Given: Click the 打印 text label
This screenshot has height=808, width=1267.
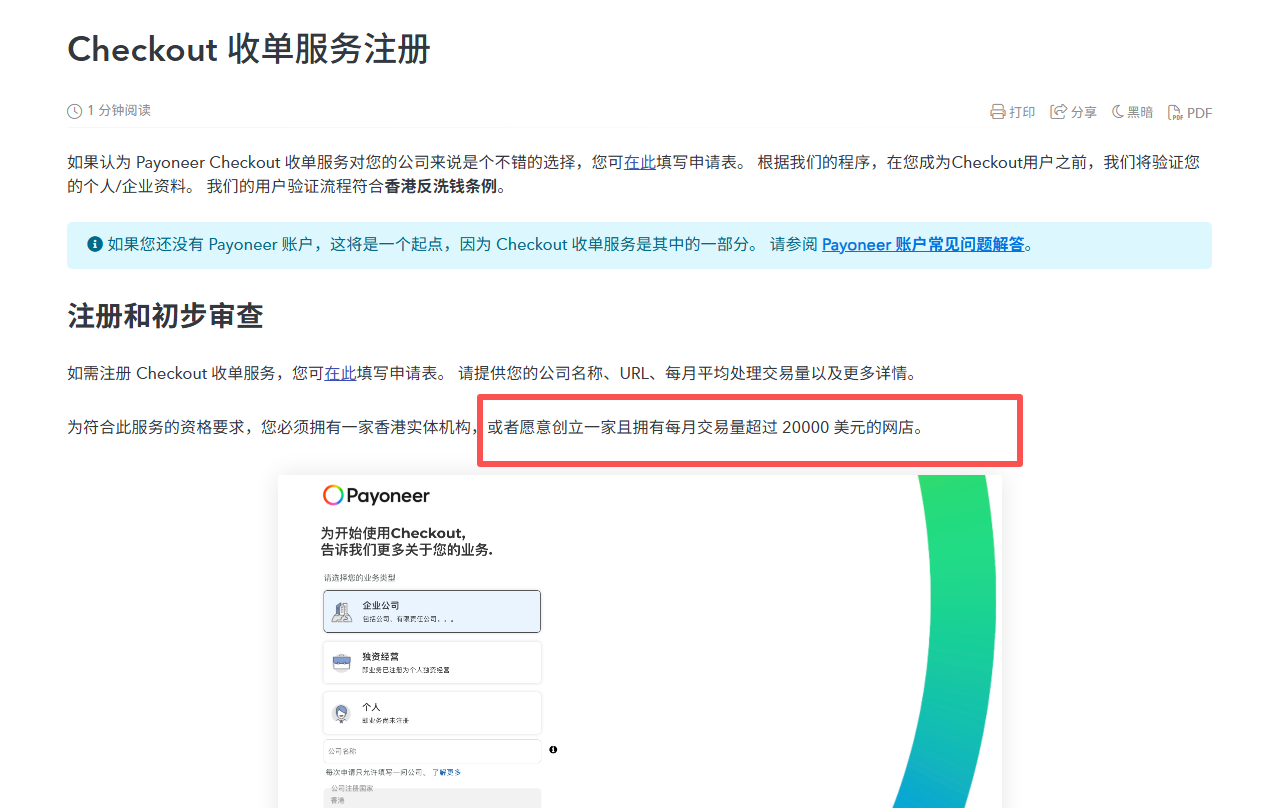Looking at the screenshot, I should [x=1022, y=112].
